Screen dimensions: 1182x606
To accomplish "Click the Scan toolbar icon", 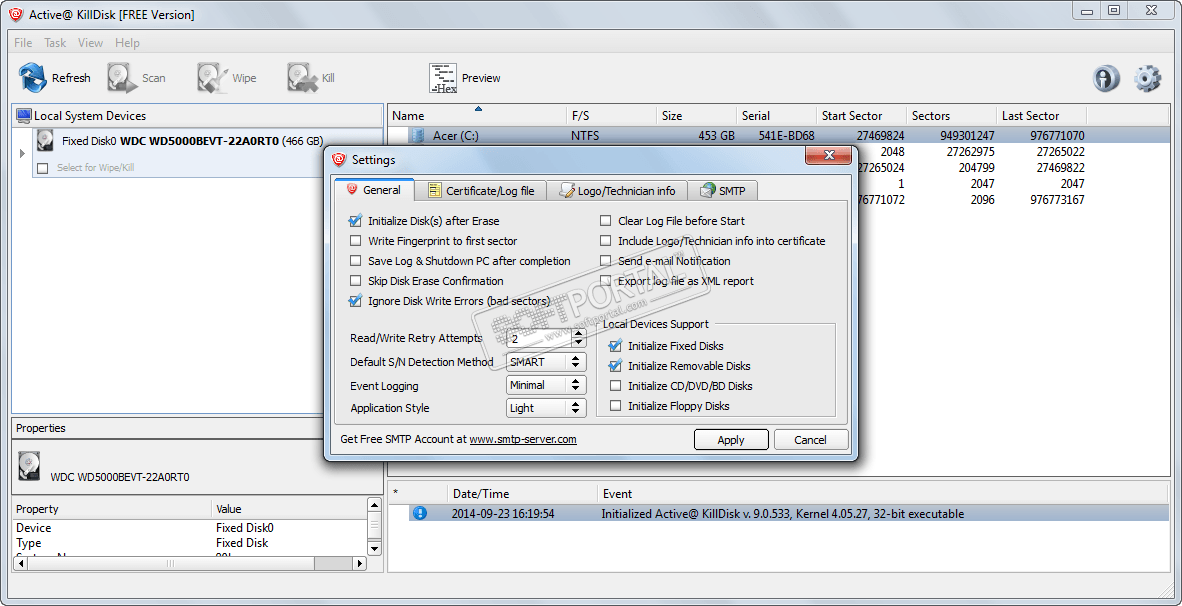I will tap(122, 78).
